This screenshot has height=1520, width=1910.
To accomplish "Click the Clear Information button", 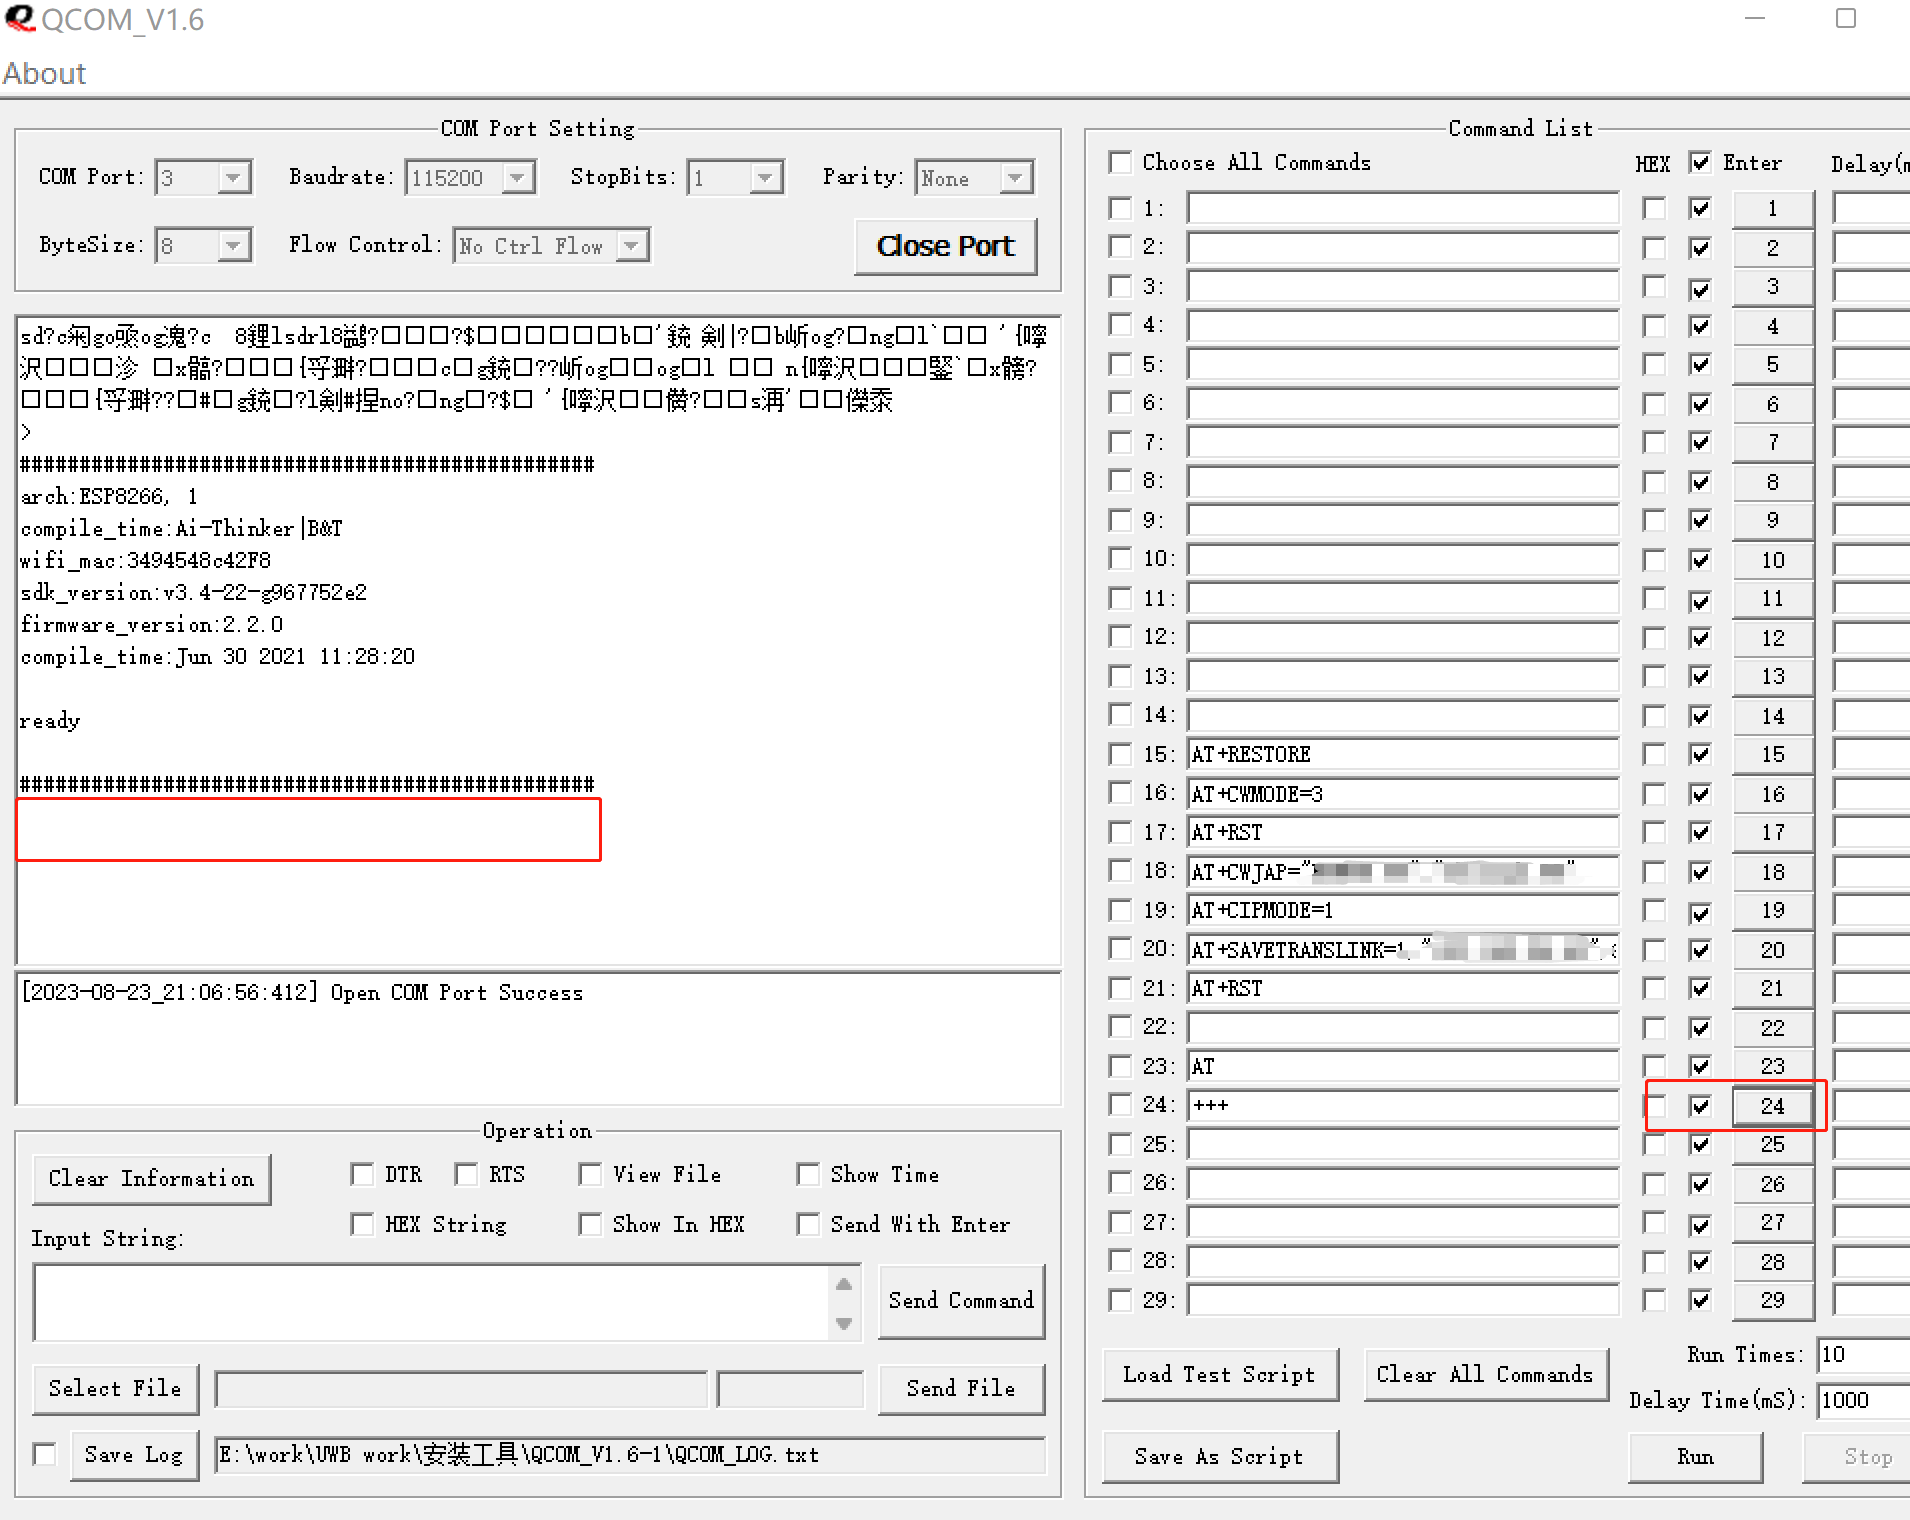I will tap(151, 1179).
